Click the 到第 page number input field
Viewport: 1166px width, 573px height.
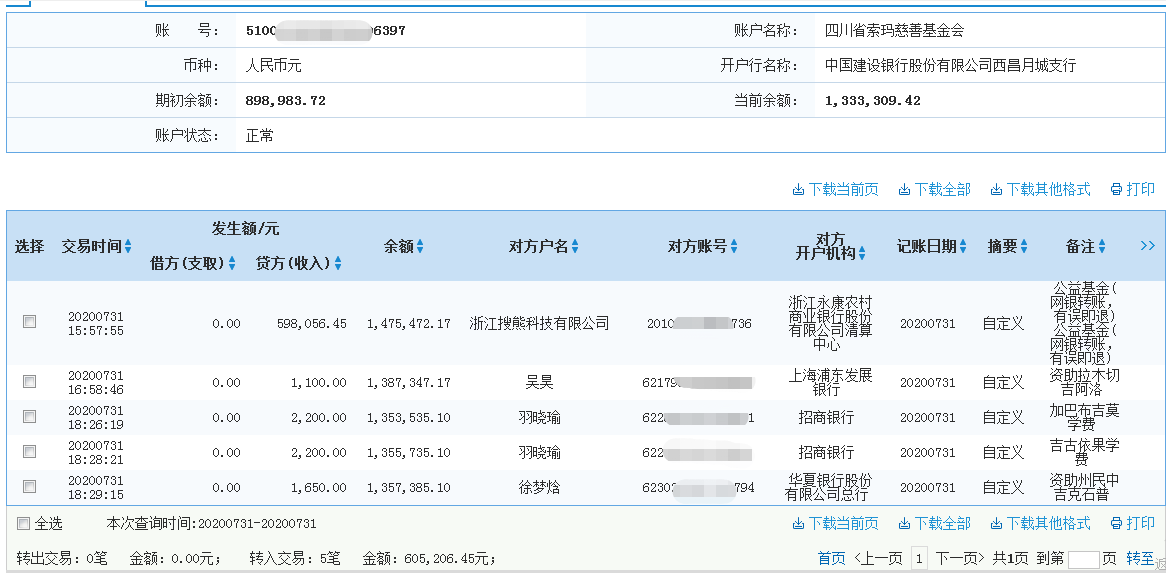1083,559
